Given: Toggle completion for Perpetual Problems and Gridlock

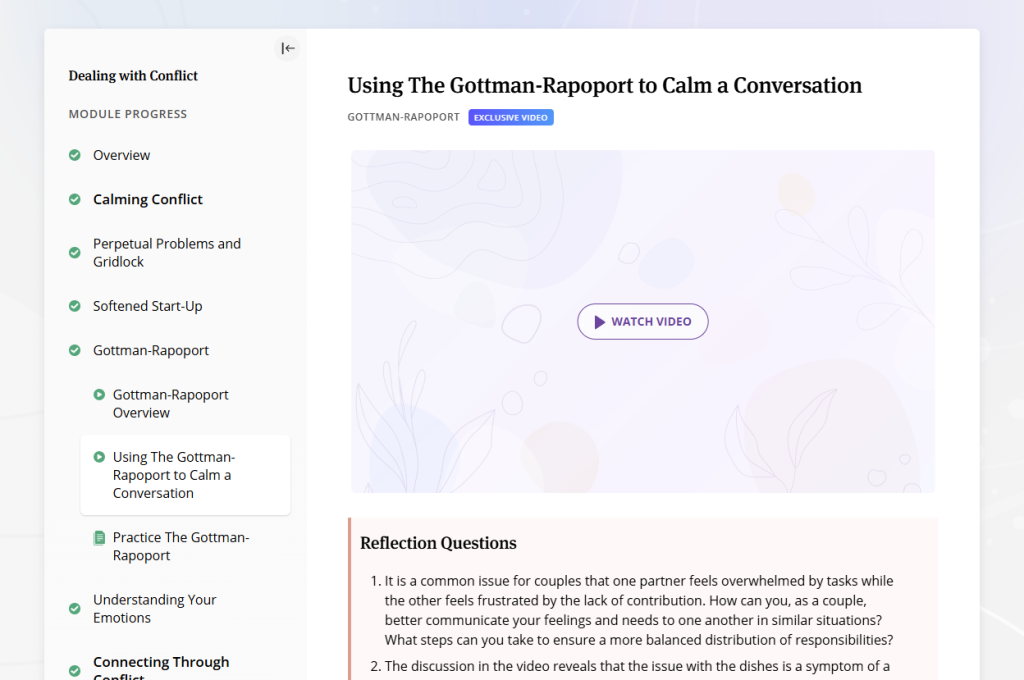Looking at the screenshot, I should point(74,252).
